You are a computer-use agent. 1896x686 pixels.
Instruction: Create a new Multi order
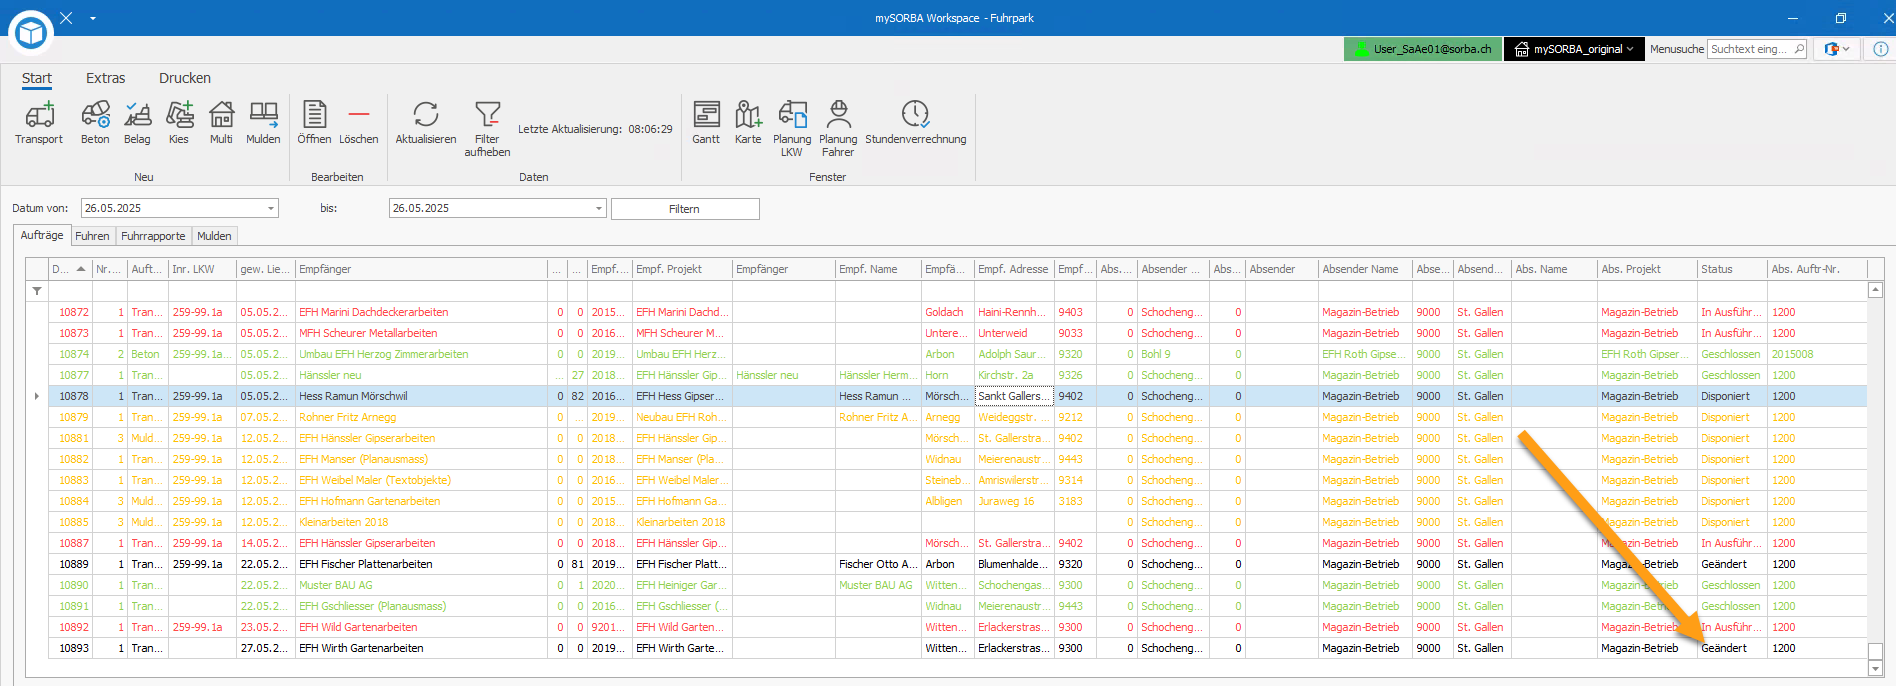pos(221,123)
